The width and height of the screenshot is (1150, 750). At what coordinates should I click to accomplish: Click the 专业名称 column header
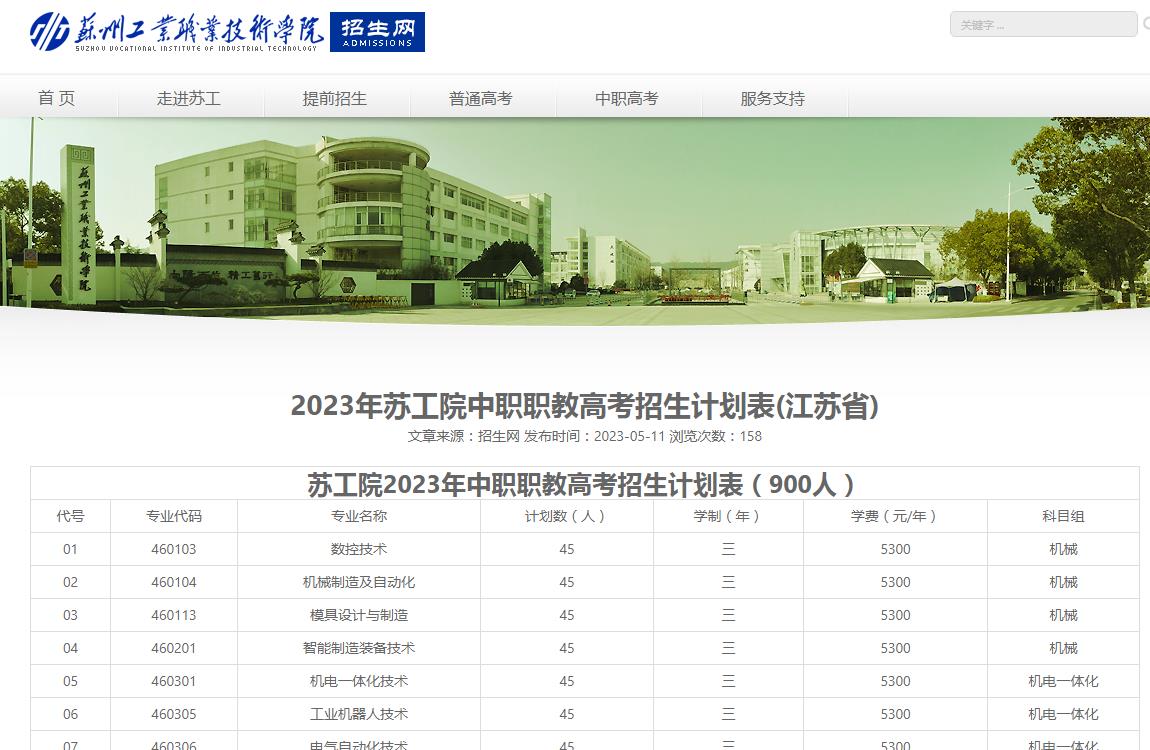[359, 516]
